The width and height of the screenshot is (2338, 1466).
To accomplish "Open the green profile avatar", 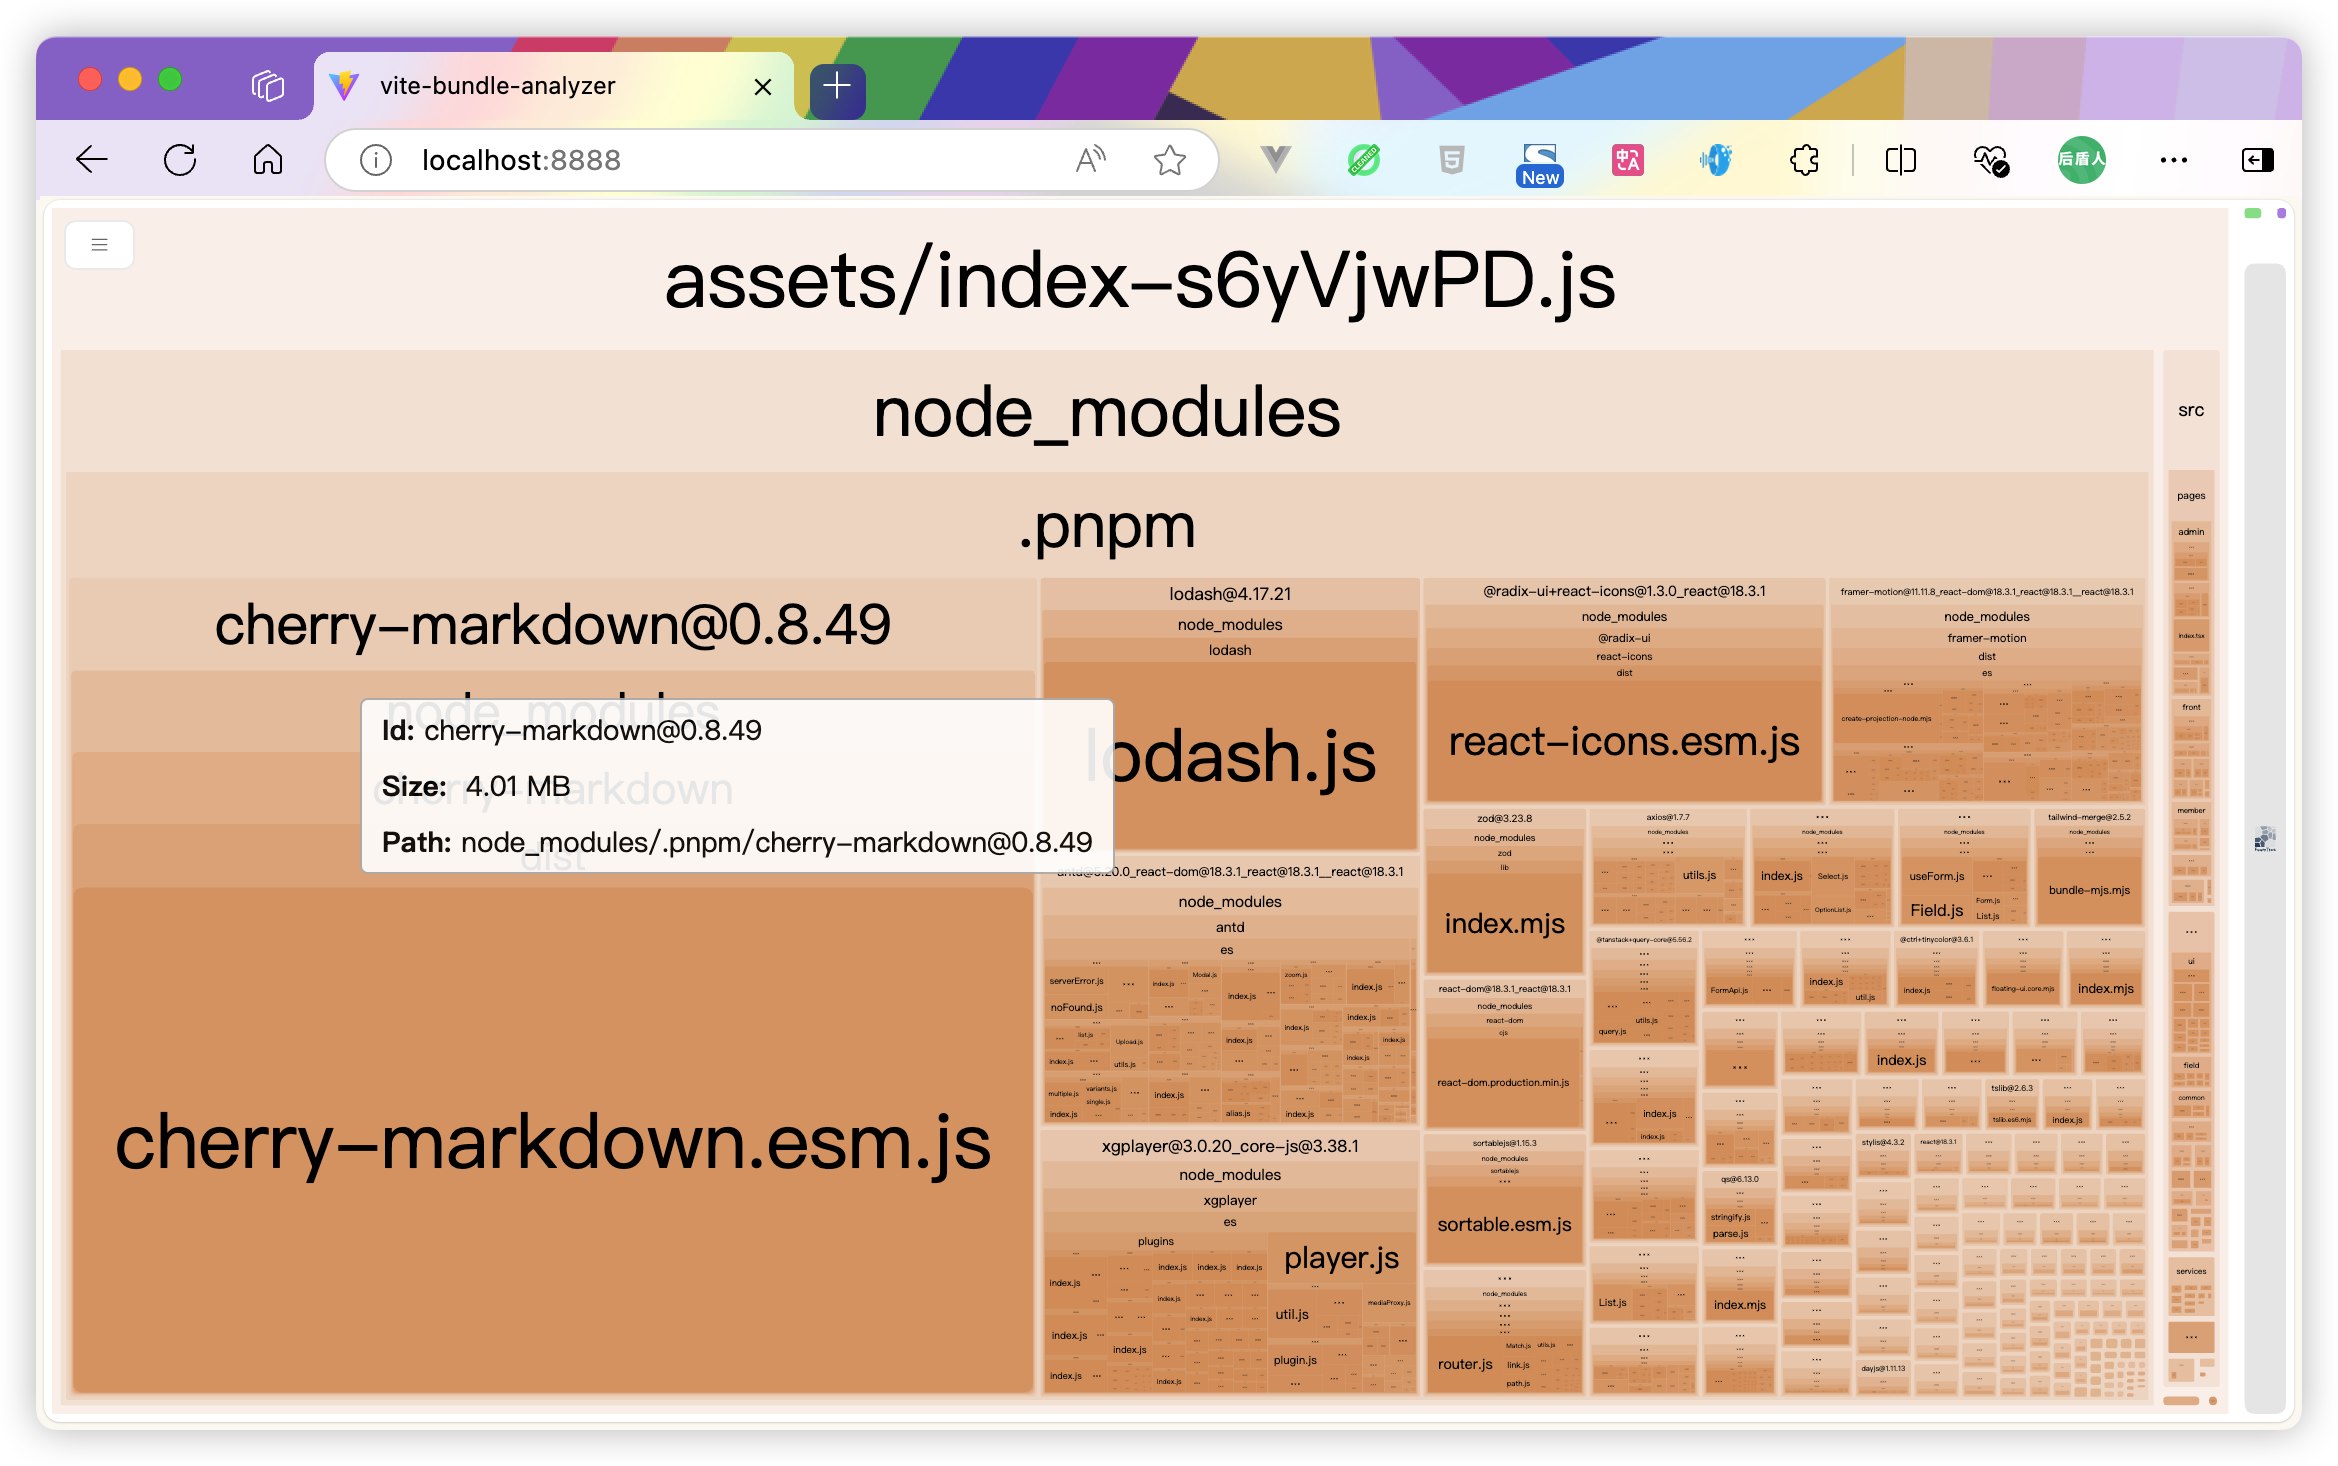I will tap(2082, 160).
